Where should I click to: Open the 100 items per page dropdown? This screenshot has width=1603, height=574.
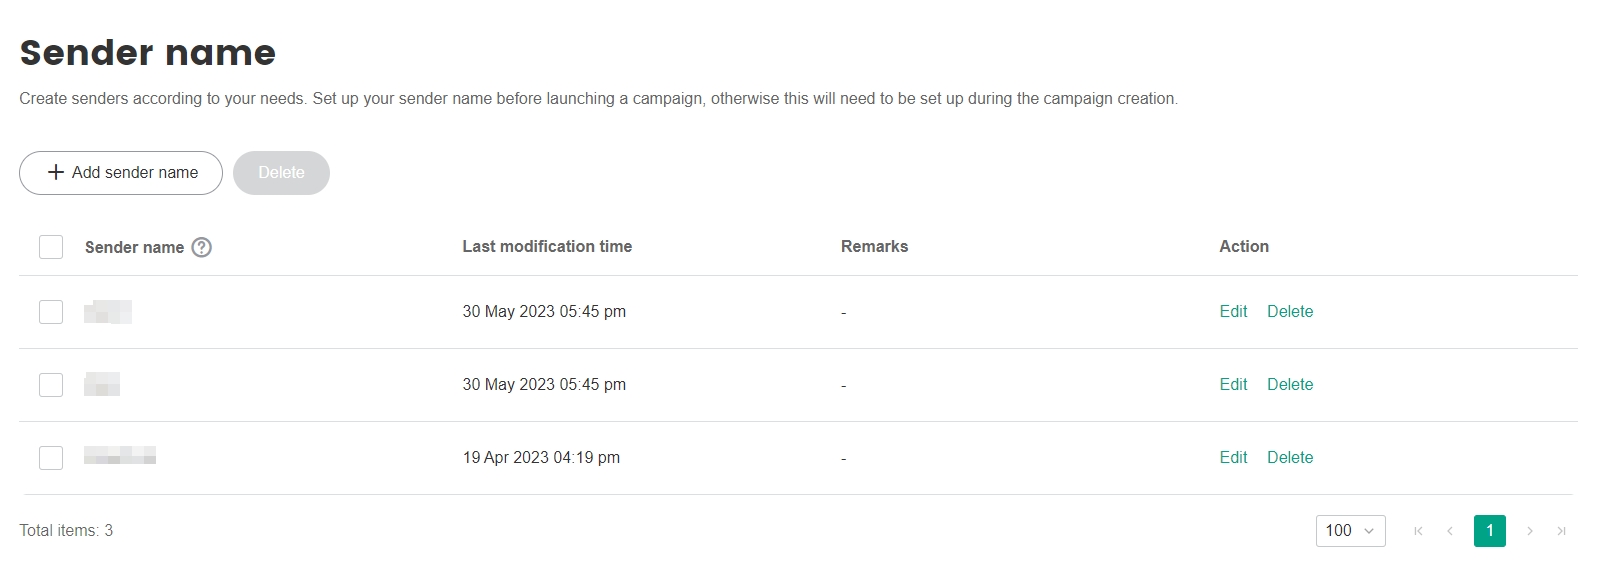coord(1350,531)
